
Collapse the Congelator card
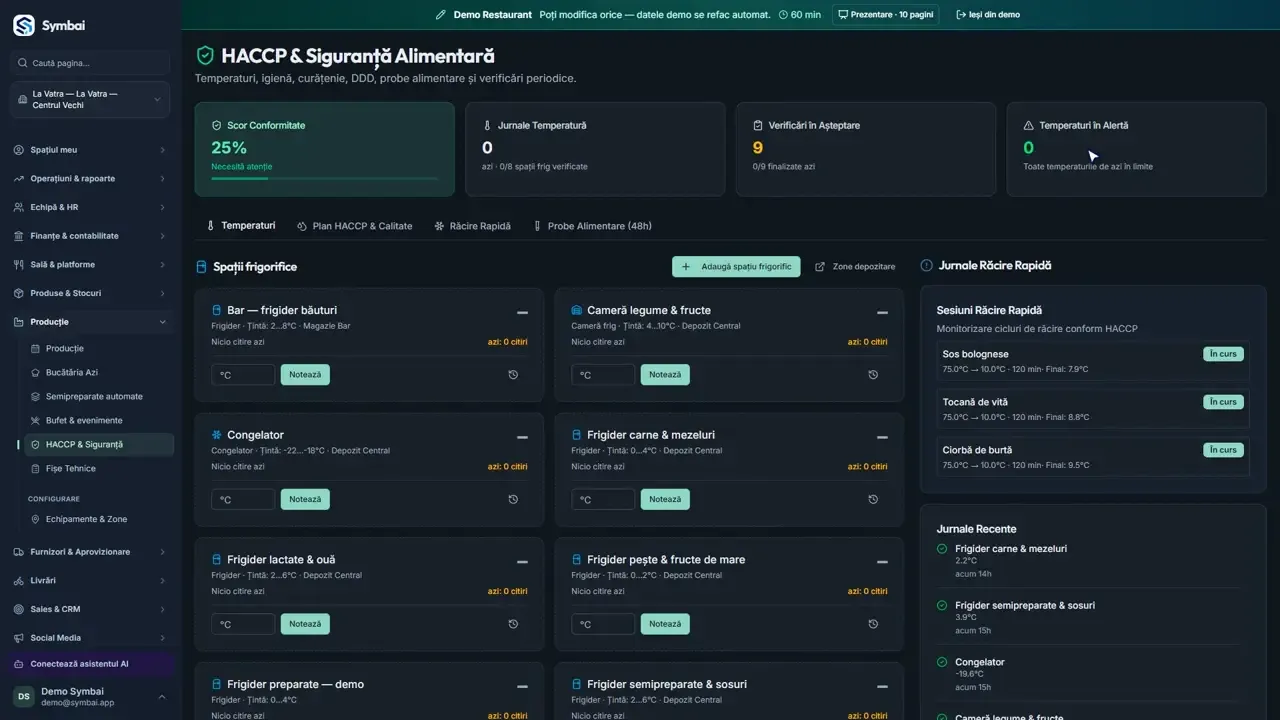click(x=522, y=437)
